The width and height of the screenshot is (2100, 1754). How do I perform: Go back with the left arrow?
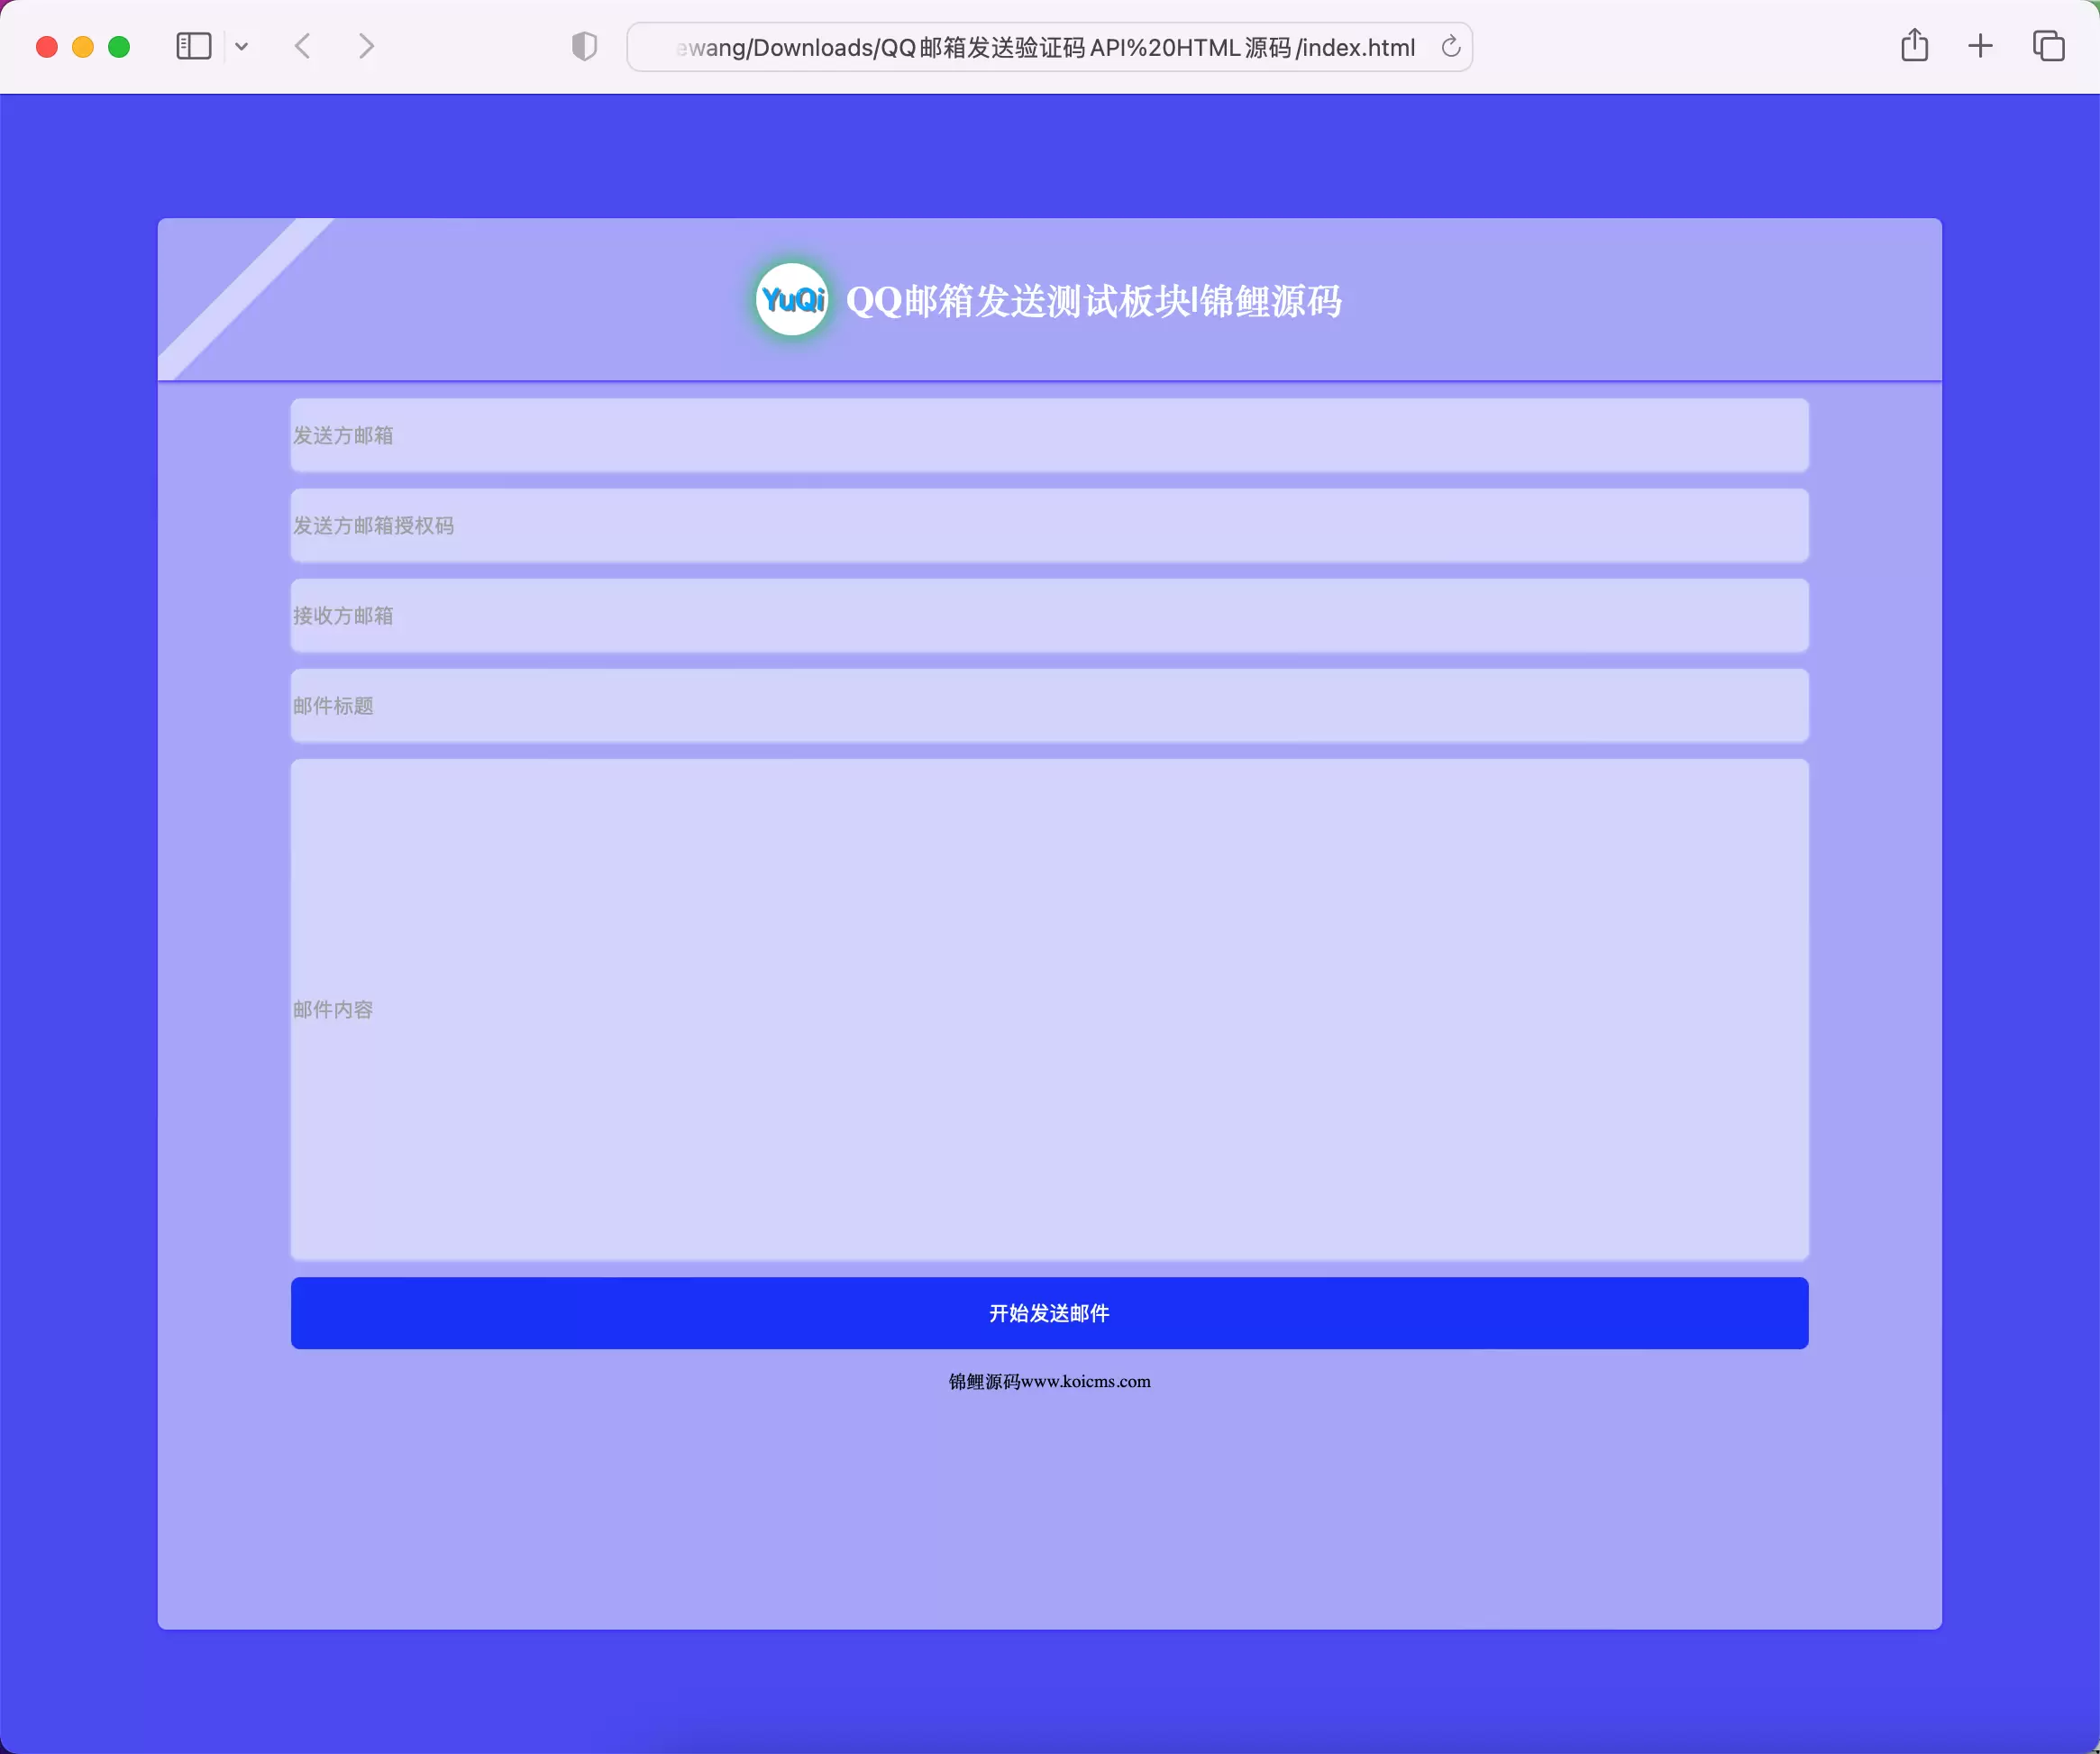303,46
